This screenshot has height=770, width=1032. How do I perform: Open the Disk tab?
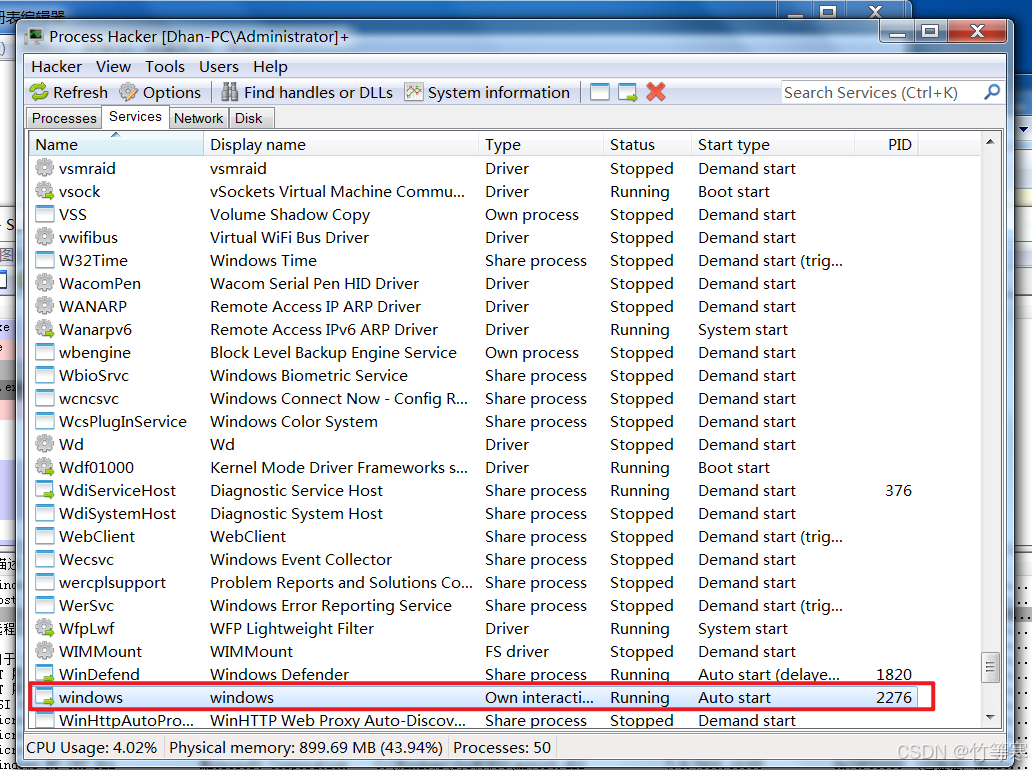(249, 118)
